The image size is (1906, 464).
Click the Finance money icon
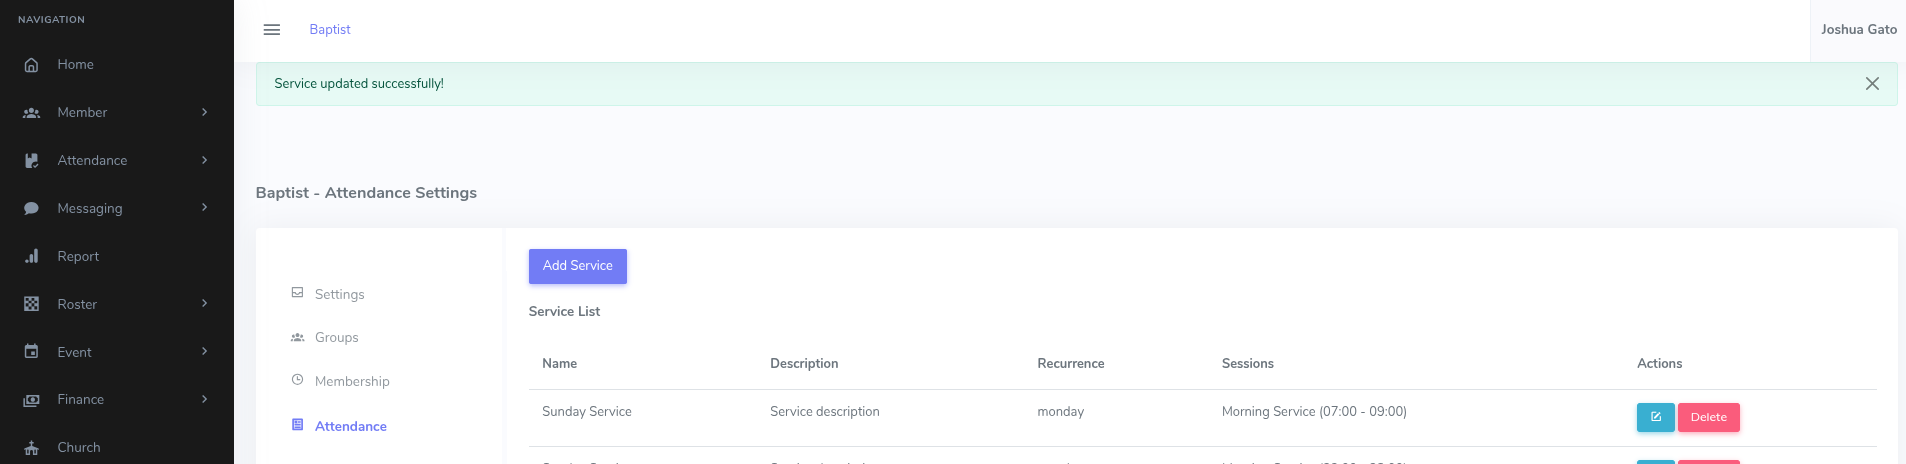pyautogui.click(x=32, y=400)
